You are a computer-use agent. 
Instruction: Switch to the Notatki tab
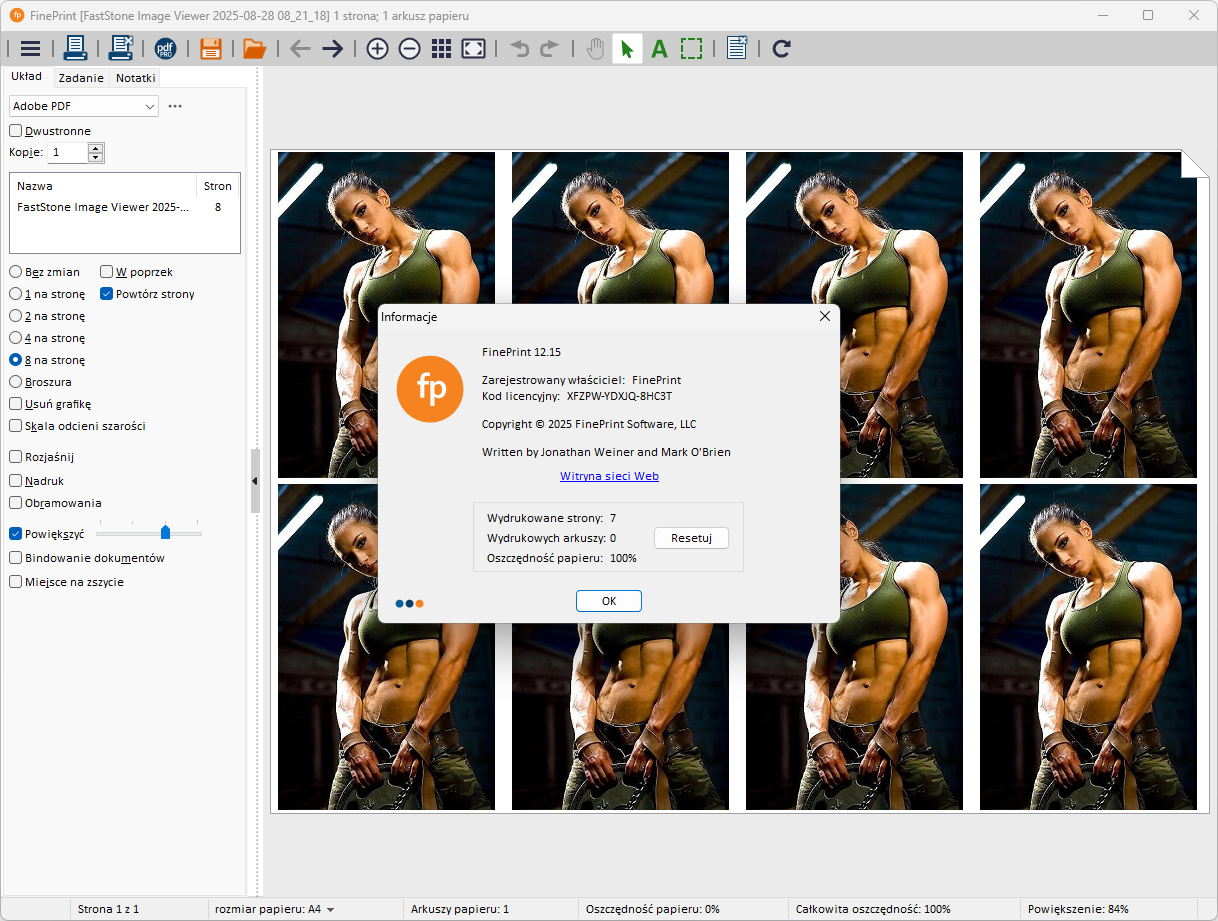pyautogui.click(x=135, y=78)
